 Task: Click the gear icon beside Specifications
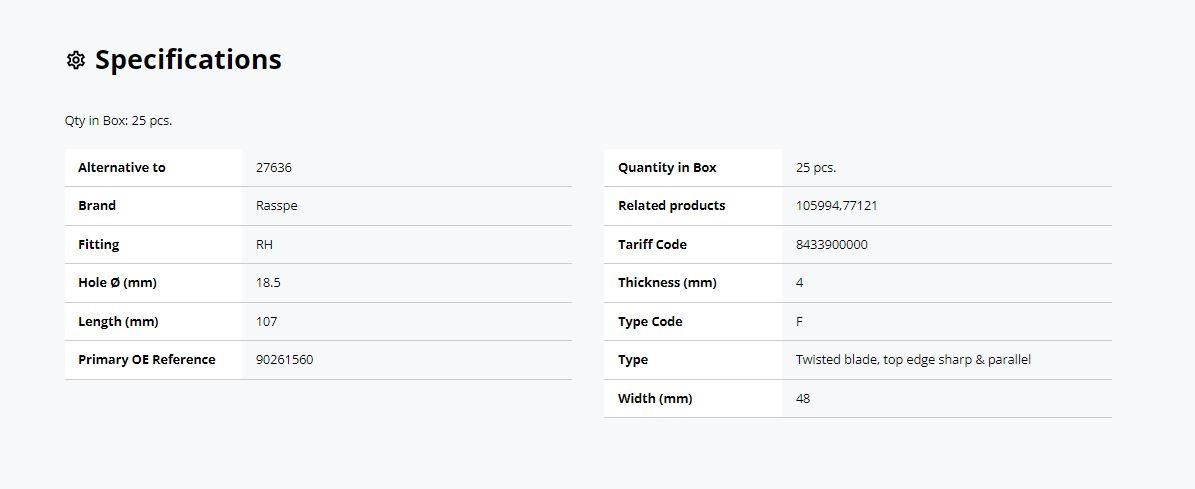[x=75, y=60]
